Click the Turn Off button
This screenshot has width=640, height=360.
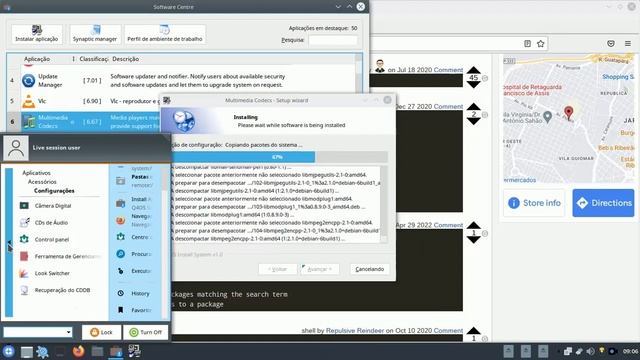pyautogui.click(x=146, y=332)
